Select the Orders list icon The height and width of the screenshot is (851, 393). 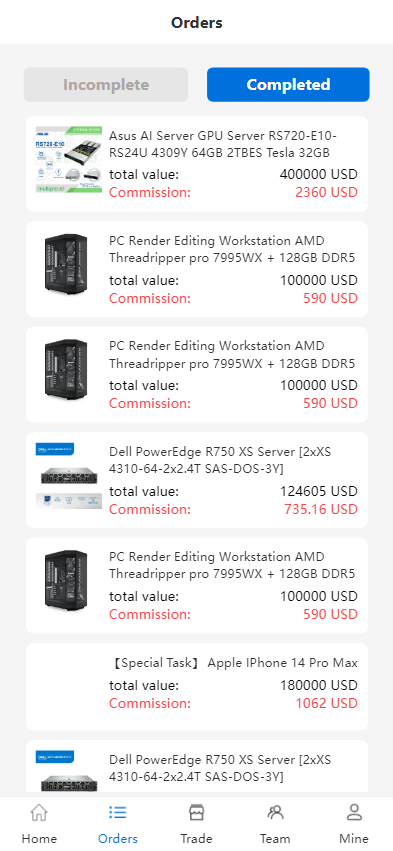[x=118, y=812]
